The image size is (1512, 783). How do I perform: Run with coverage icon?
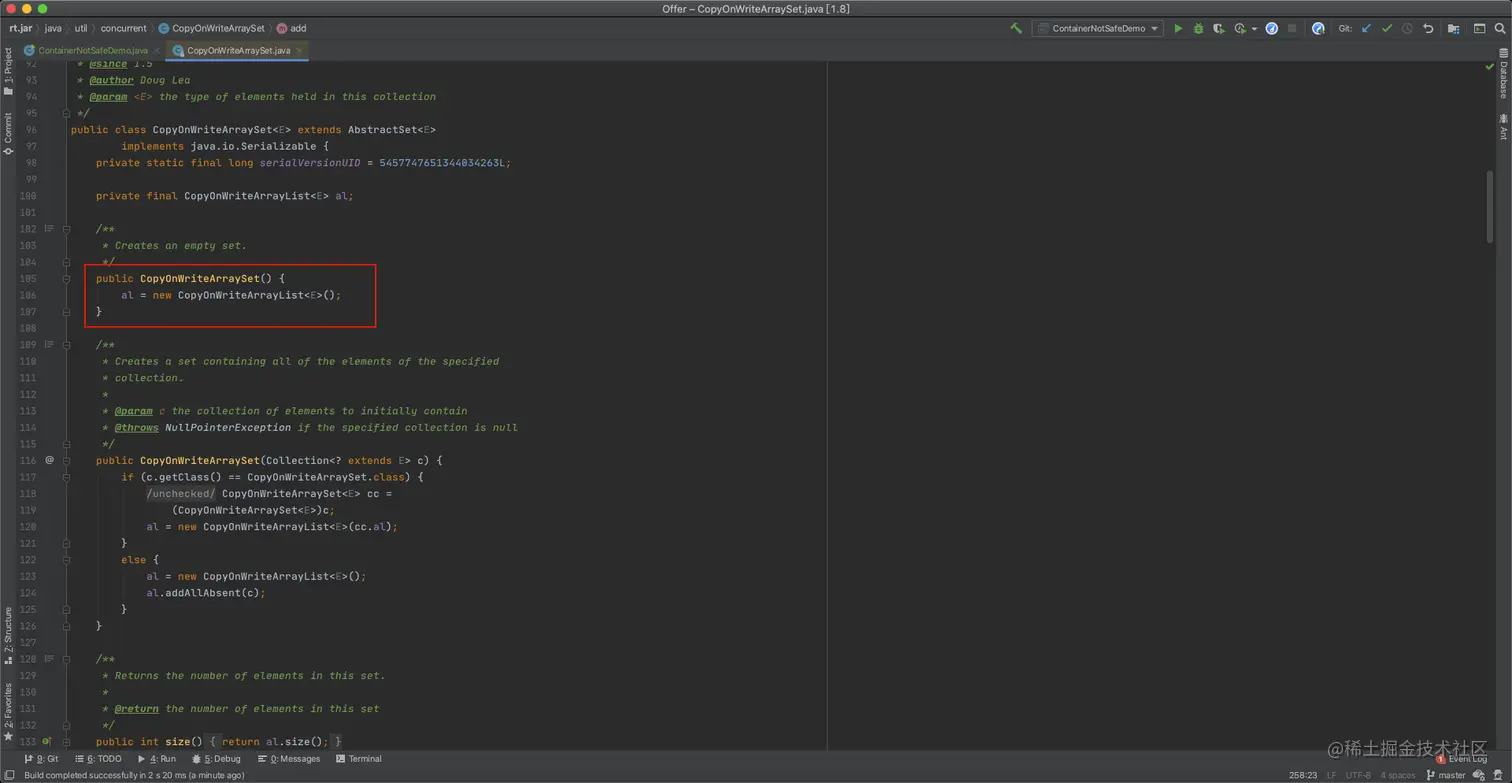(1218, 29)
